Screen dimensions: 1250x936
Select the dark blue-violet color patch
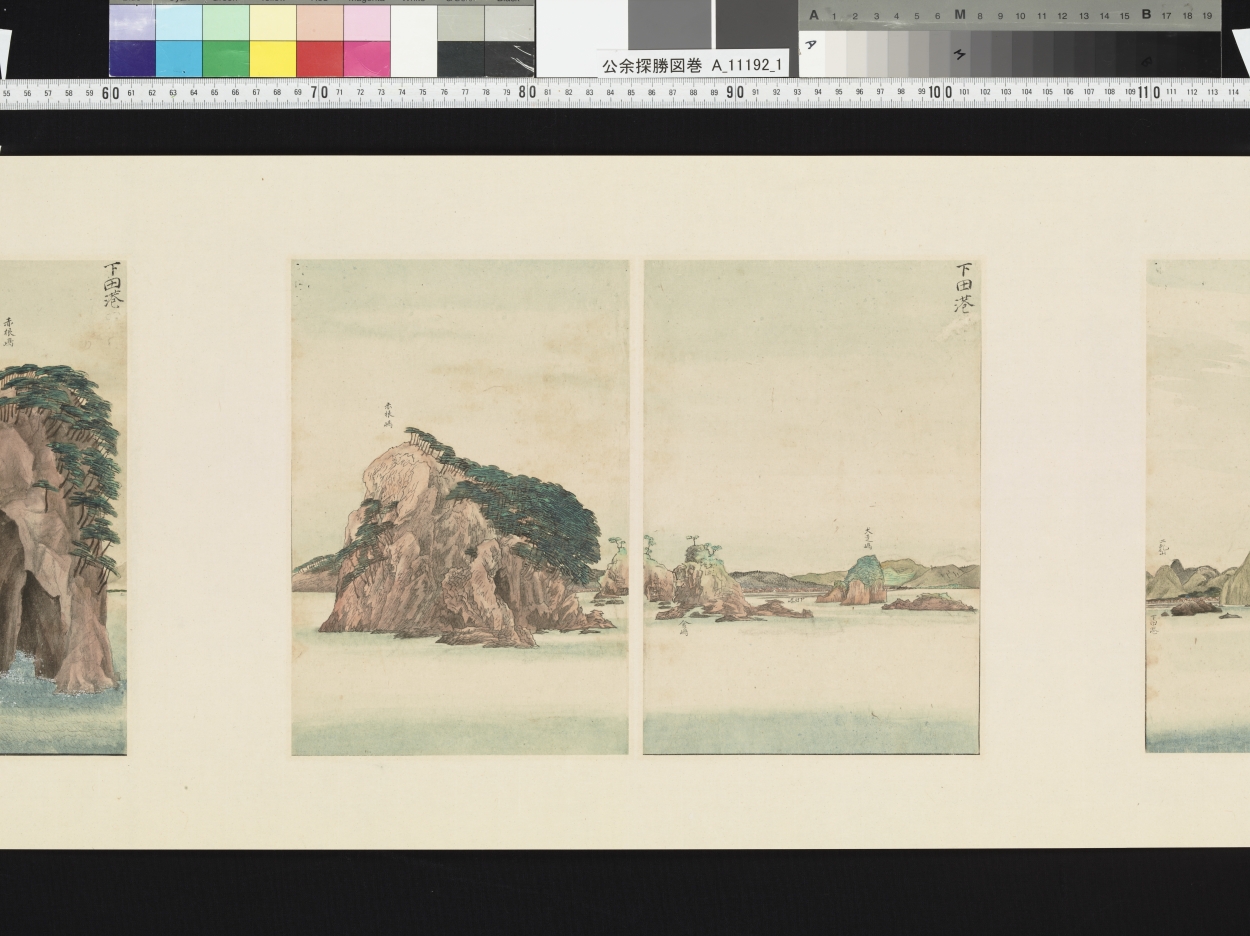(x=131, y=58)
